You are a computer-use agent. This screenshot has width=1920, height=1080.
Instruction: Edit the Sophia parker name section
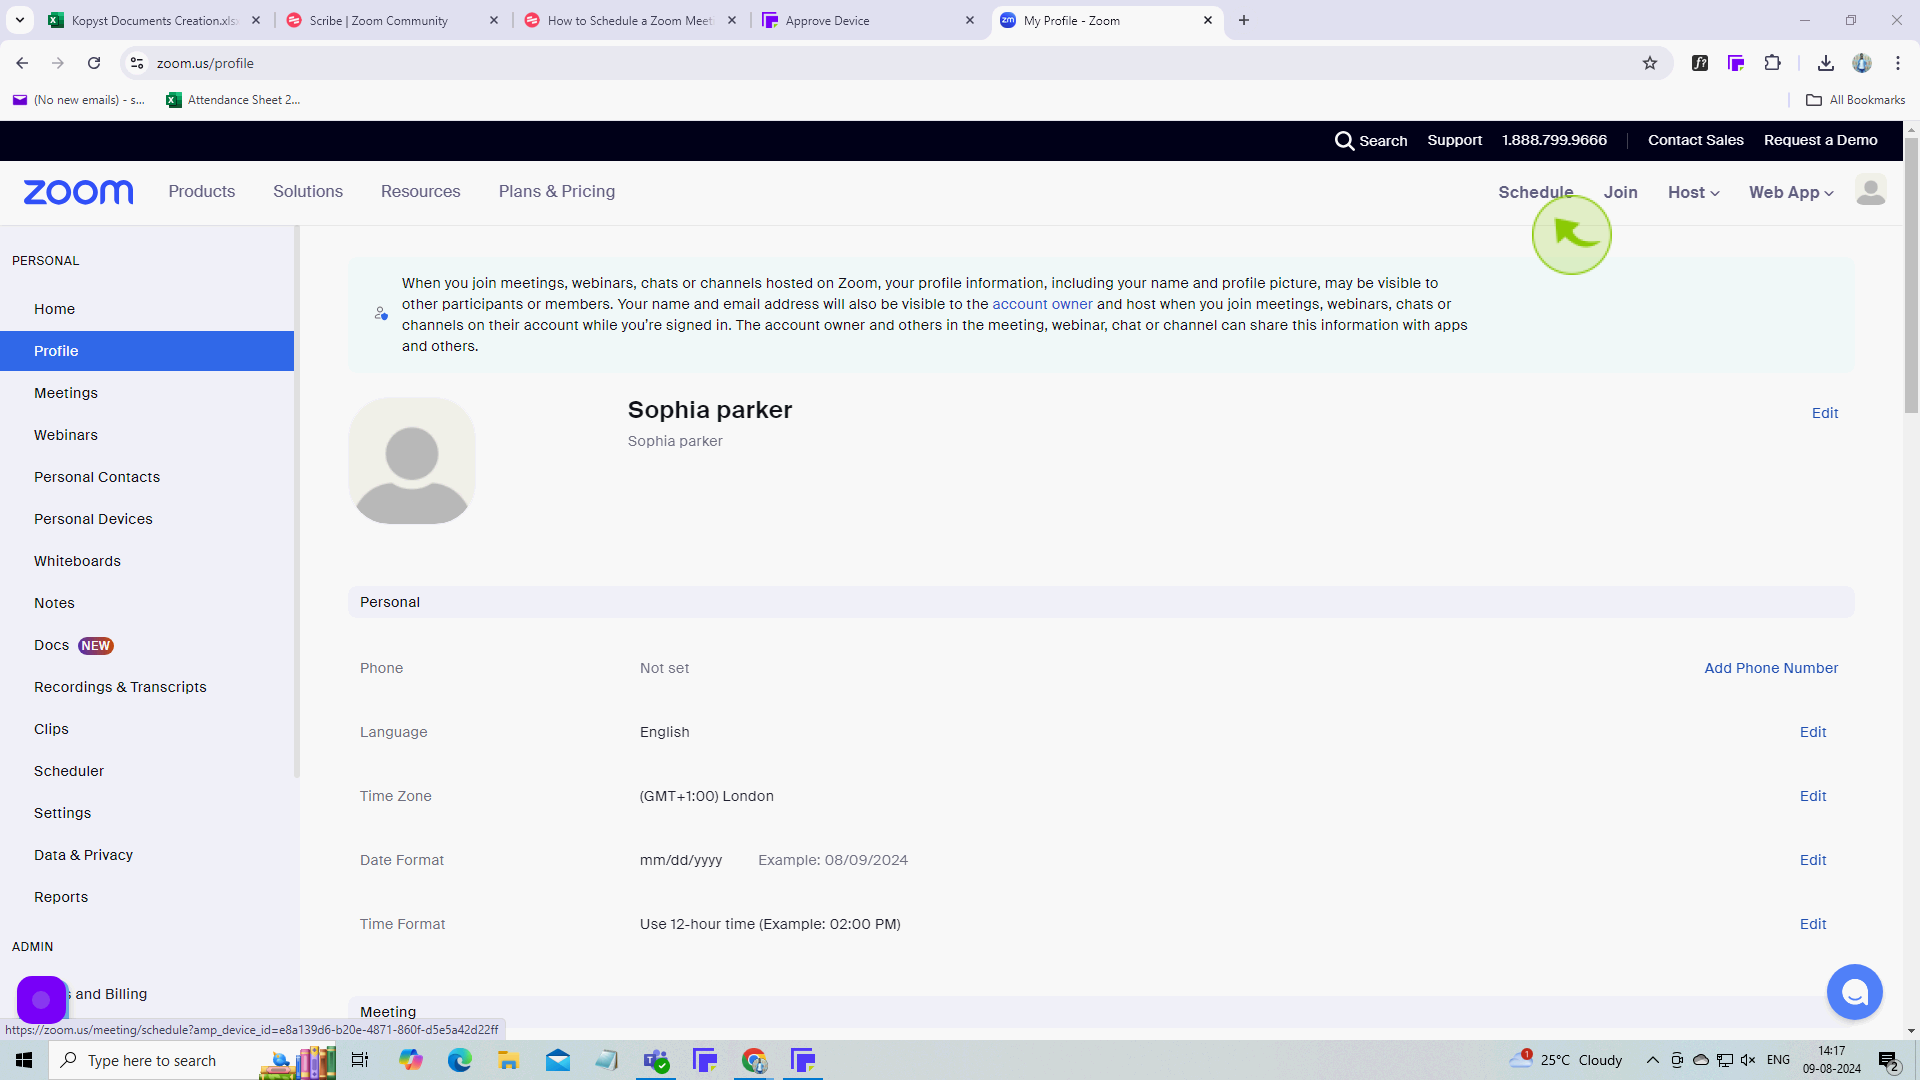point(1825,413)
